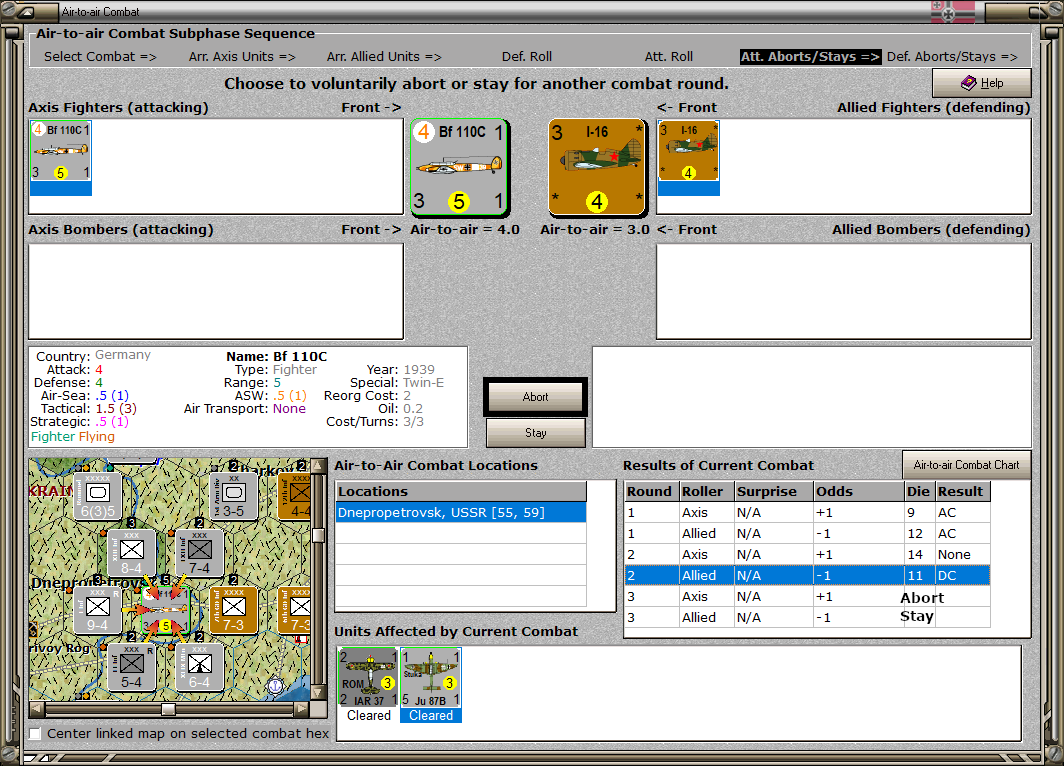Click the map horizontal scrollbar thumb

point(168,710)
